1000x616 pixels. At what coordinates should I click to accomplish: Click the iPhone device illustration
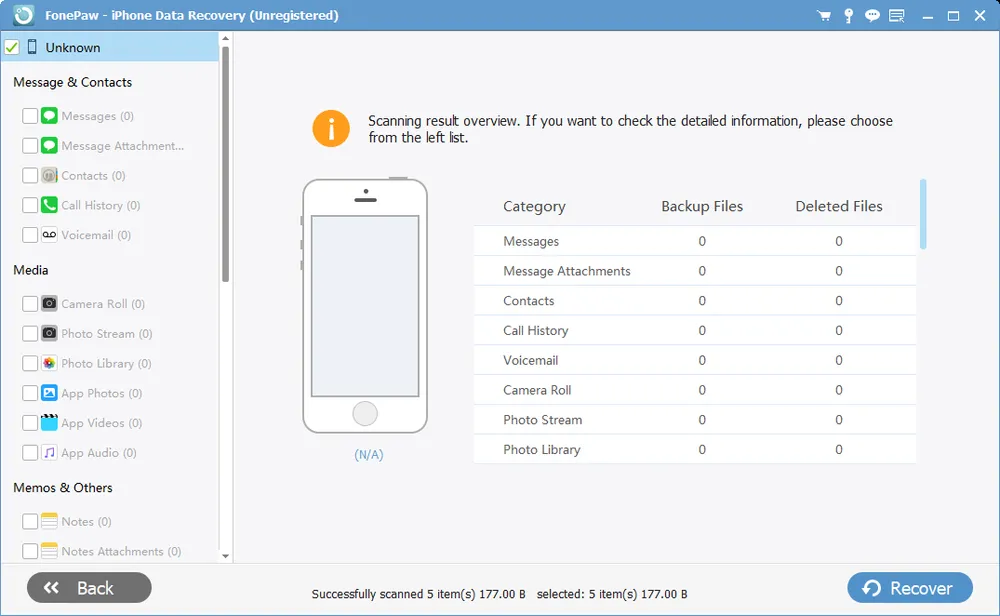point(365,305)
